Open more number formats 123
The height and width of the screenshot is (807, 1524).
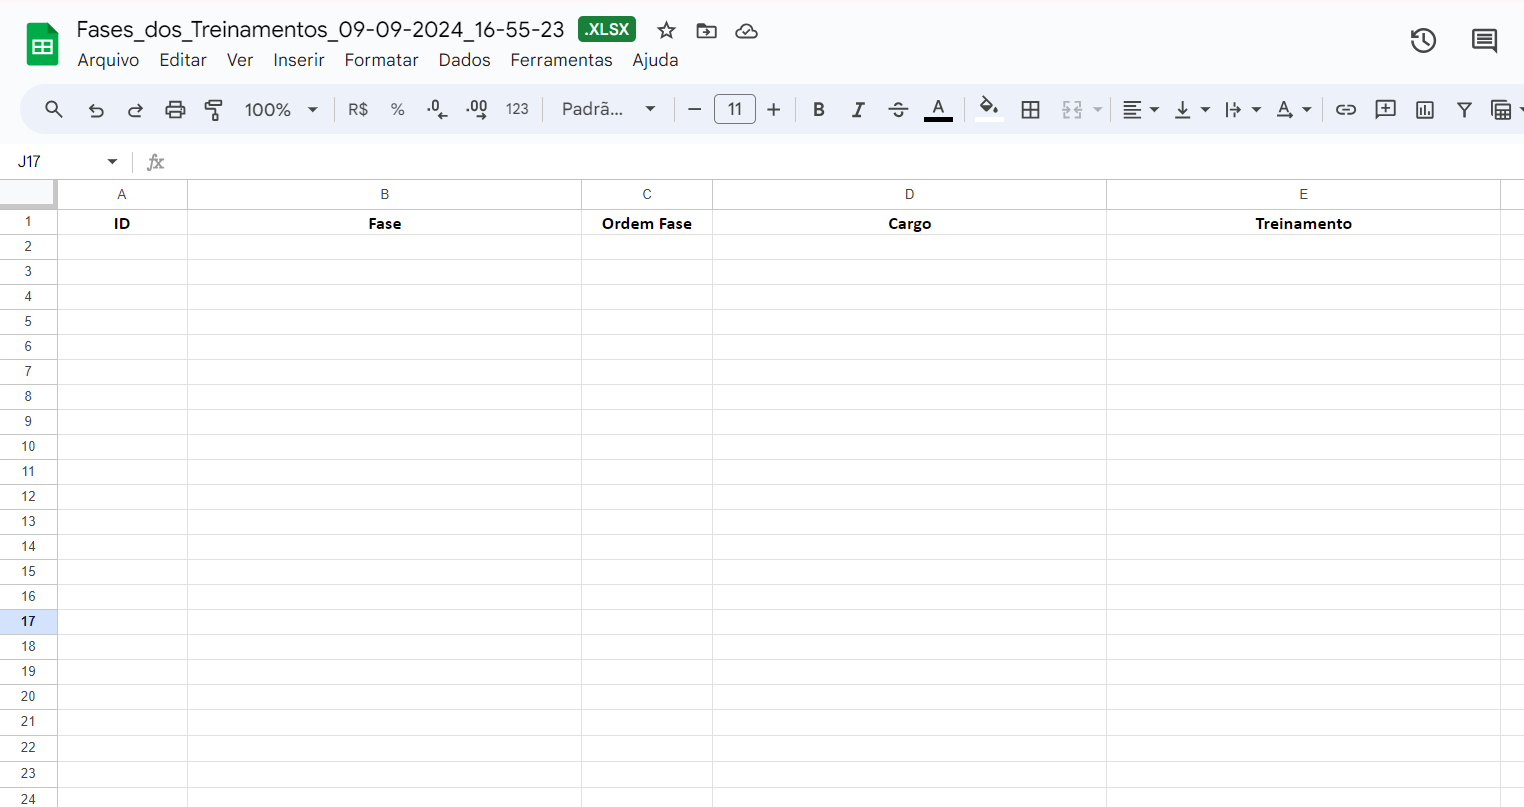517,109
